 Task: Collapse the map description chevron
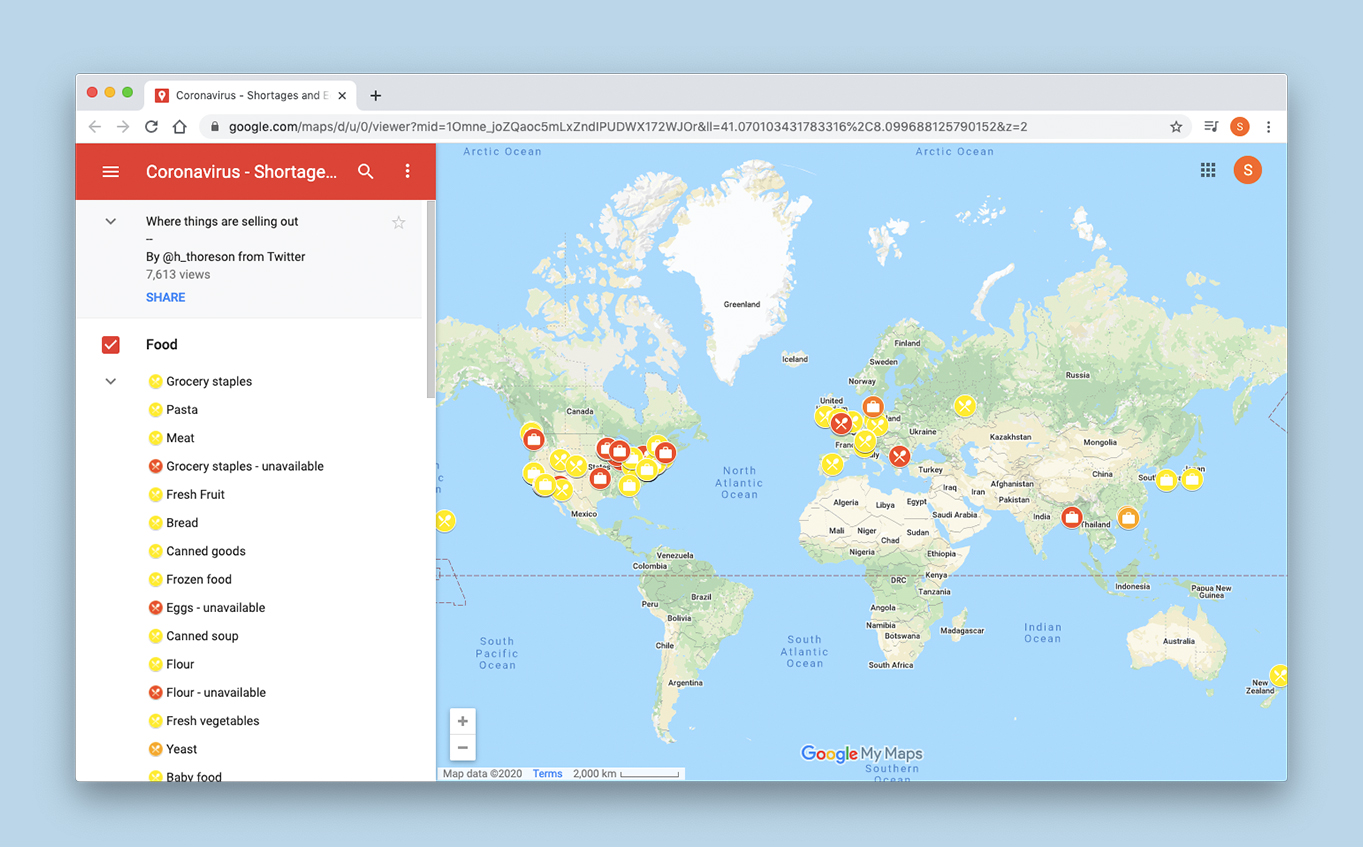point(111,222)
